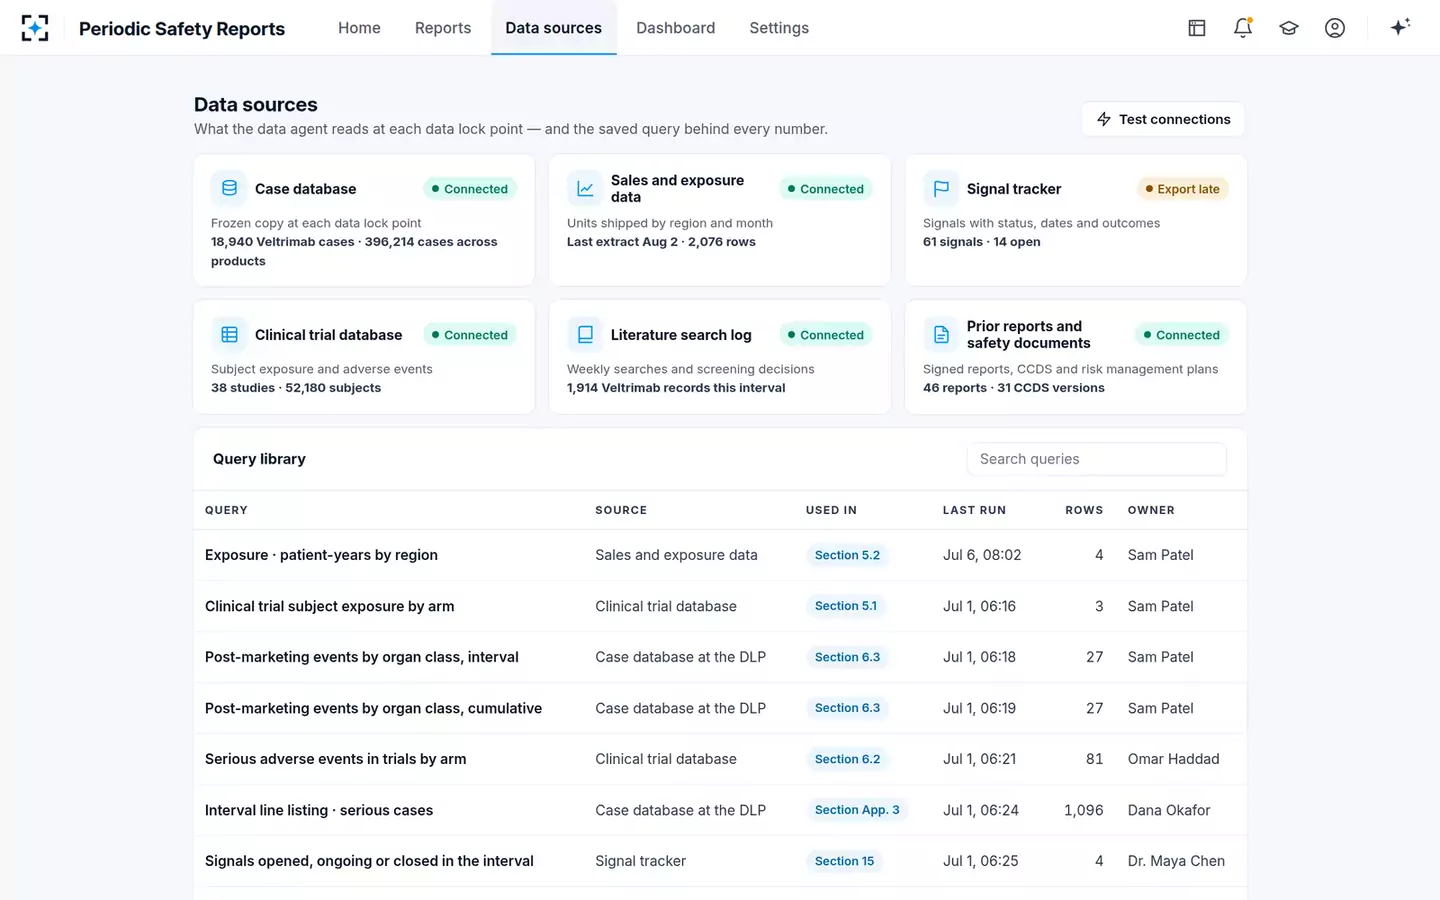The image size is (1440, 900).
Task: Open the Section 6.2 tag
Action: click(847, 759)
